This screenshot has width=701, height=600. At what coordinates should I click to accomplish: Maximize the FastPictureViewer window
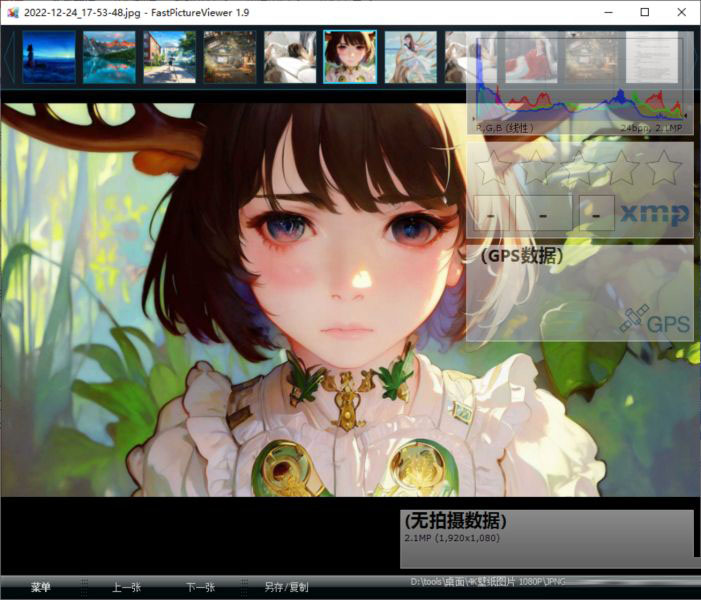(x=645, y=12)
